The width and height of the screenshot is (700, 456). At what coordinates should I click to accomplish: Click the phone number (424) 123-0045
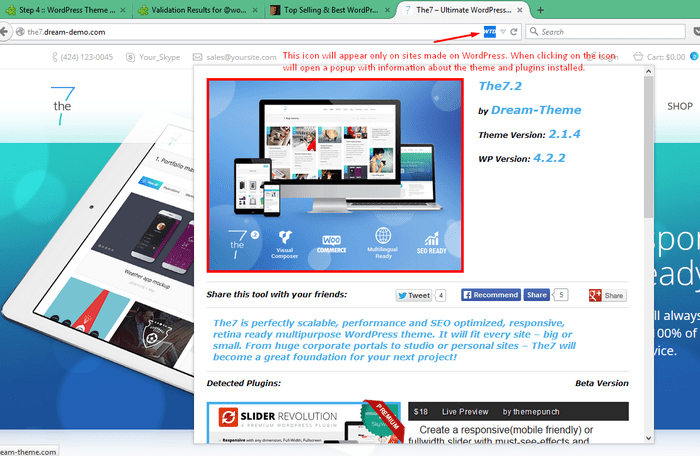coord(87,57)
